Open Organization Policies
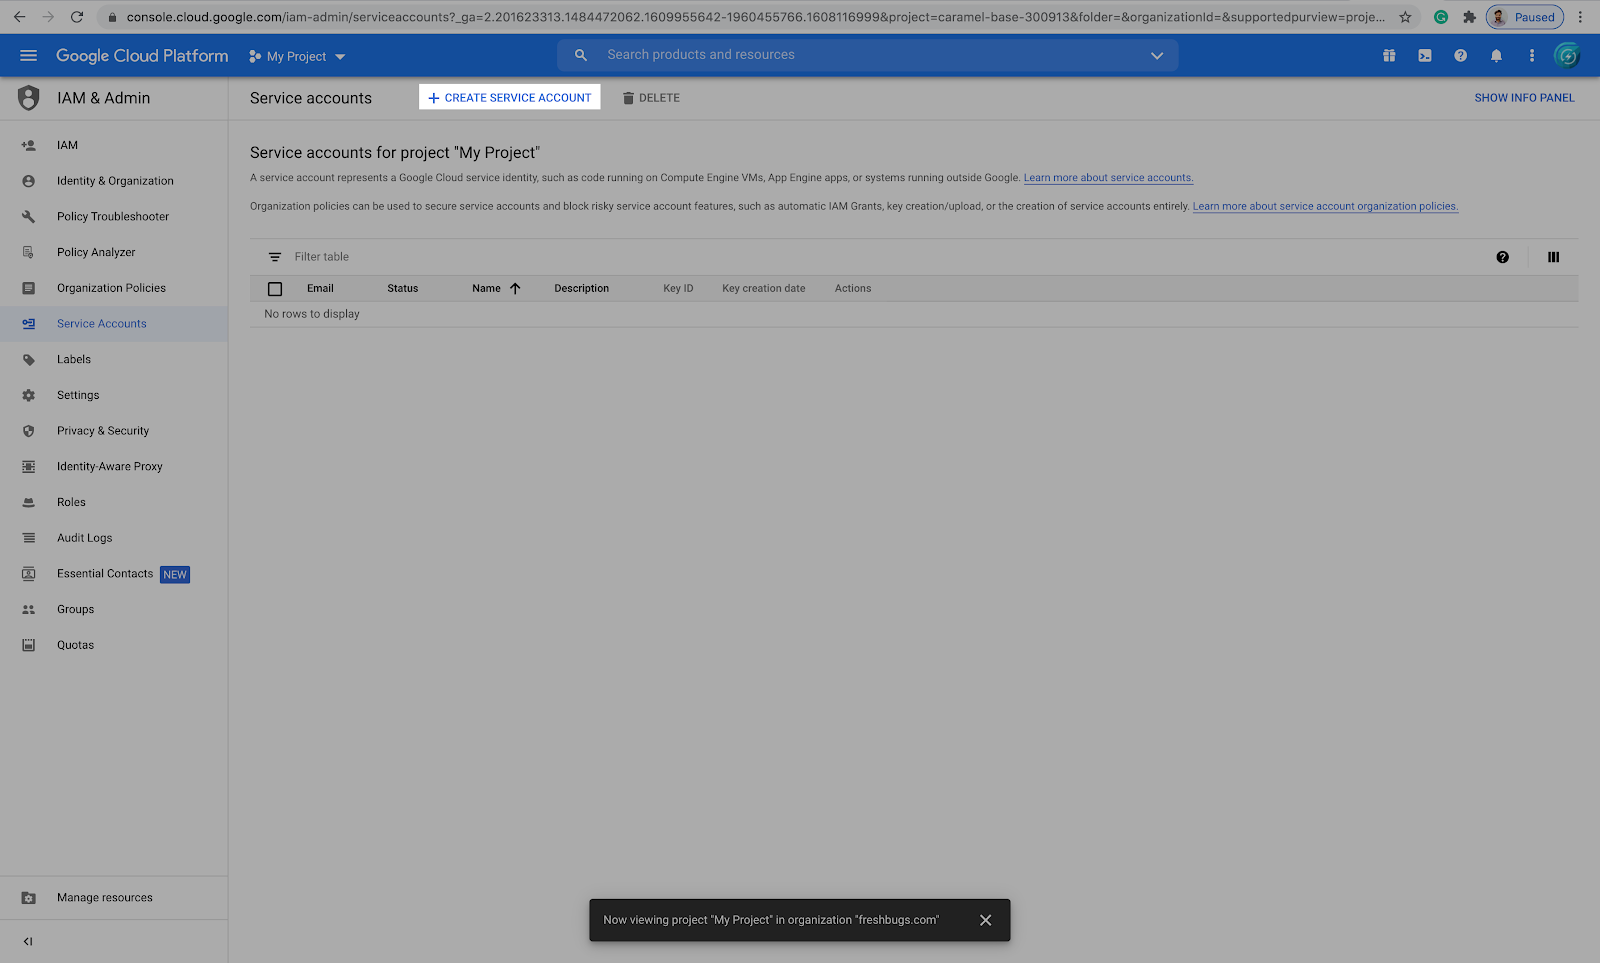This screenshot has width=1600, height=963. [111, 288]
